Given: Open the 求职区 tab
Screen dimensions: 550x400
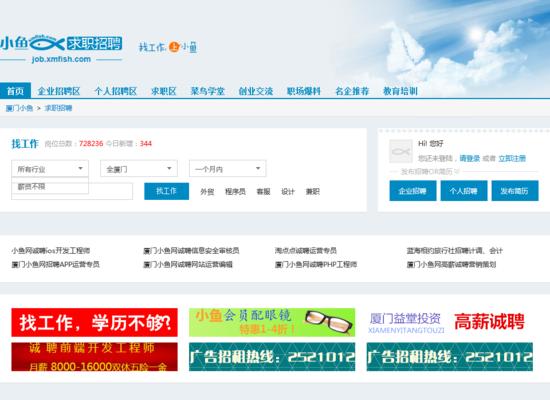Looking at the screenshot, I should [x=163, y=91].
